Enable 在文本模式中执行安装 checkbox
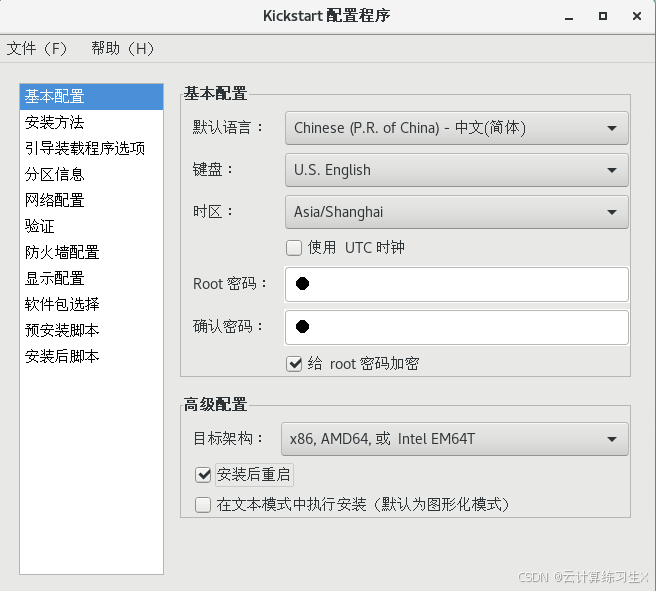Screen dimensions: 656x591 pos(203,504)
